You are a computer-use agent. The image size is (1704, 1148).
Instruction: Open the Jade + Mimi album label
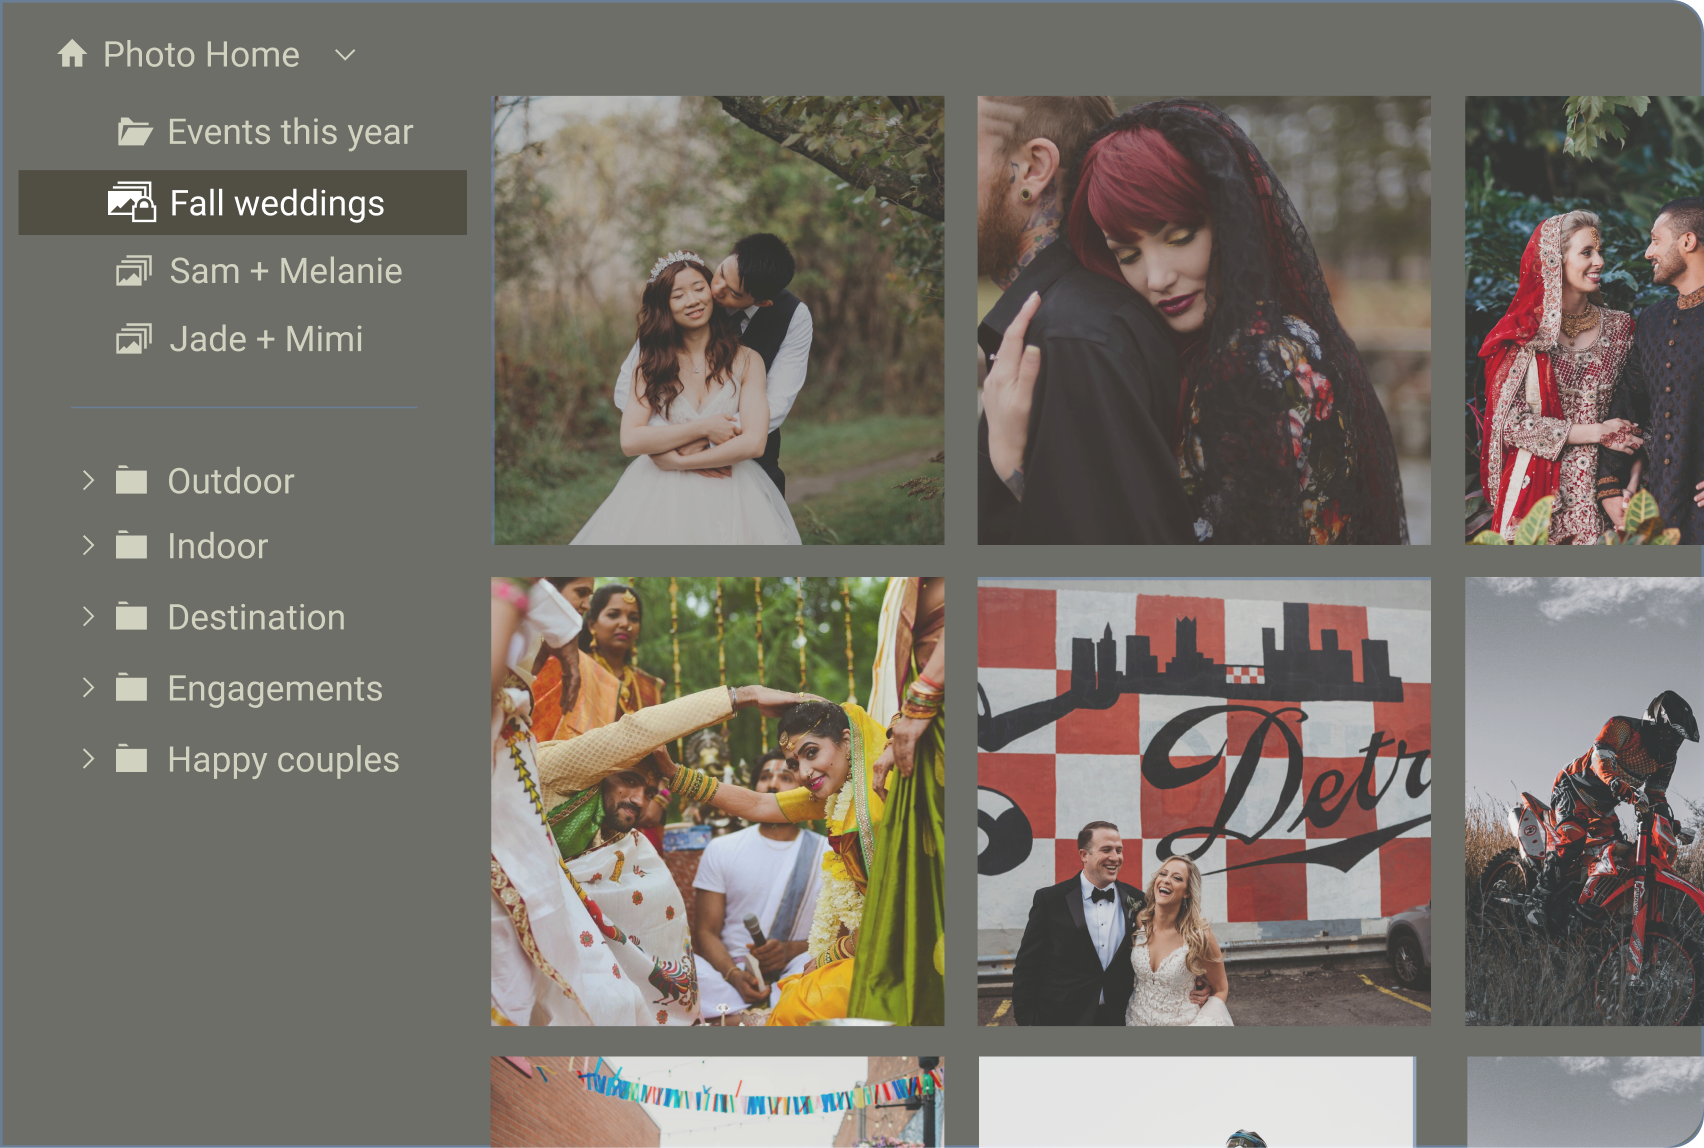266,339
